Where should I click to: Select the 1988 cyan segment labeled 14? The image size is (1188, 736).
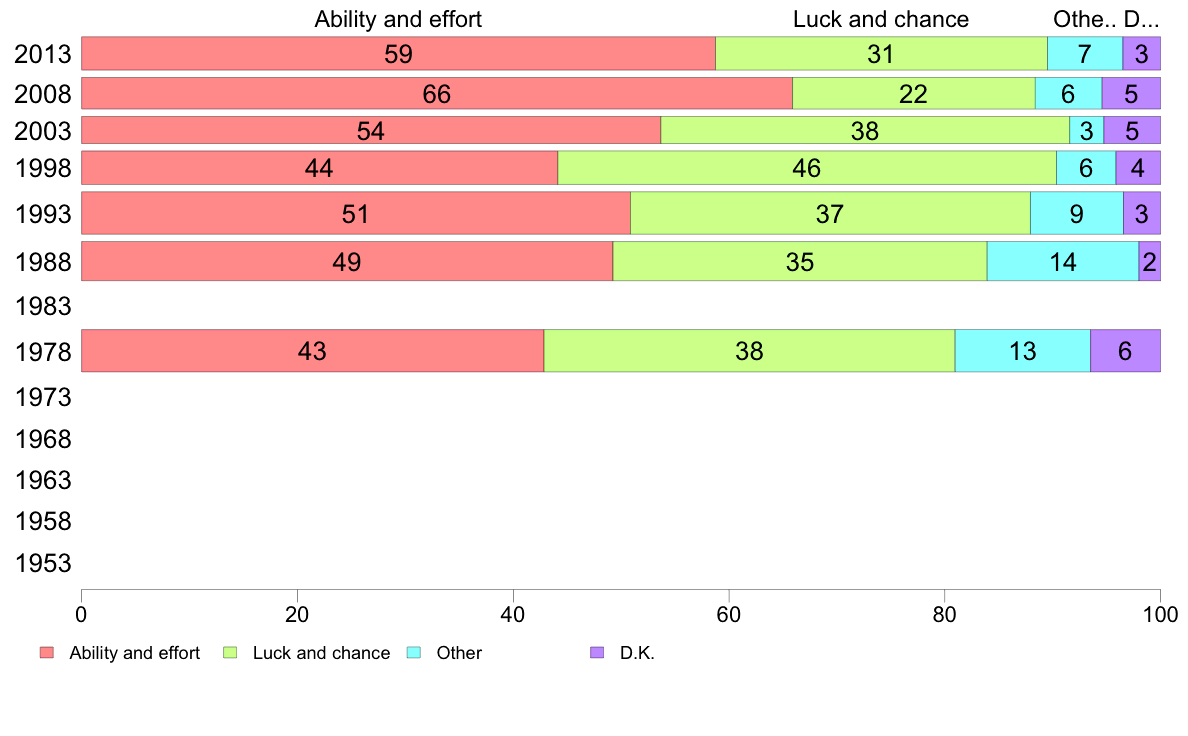pyautogui.click(x=1063, y=262)
